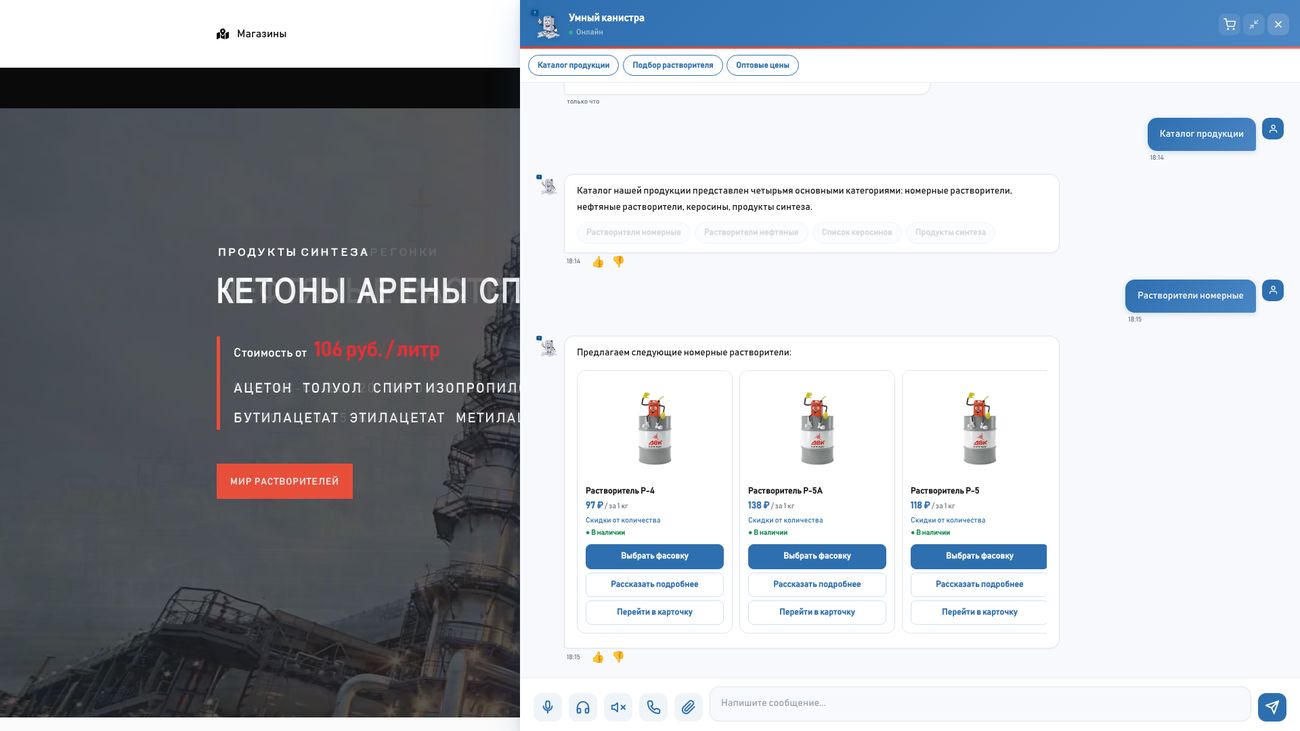Select the Подбор растворителя quick chip

coord(673,65)
